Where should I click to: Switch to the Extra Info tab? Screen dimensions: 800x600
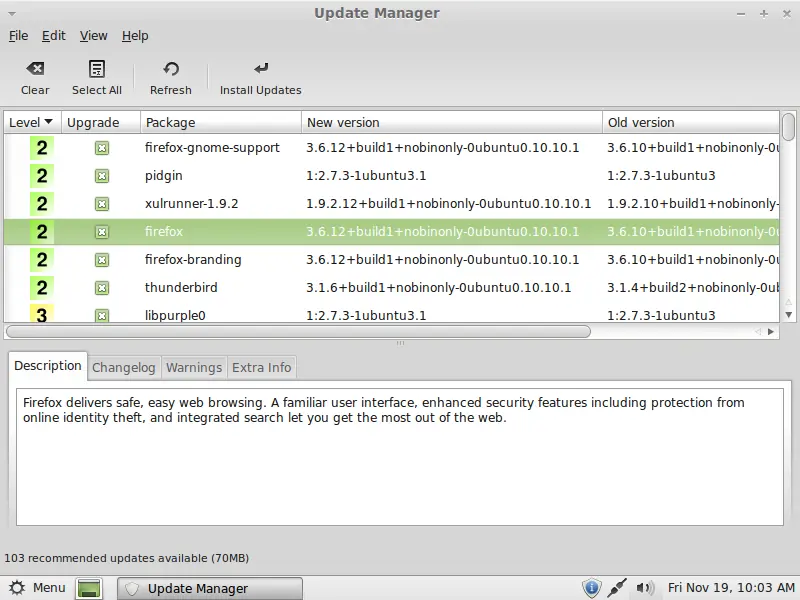click(262, 368)
